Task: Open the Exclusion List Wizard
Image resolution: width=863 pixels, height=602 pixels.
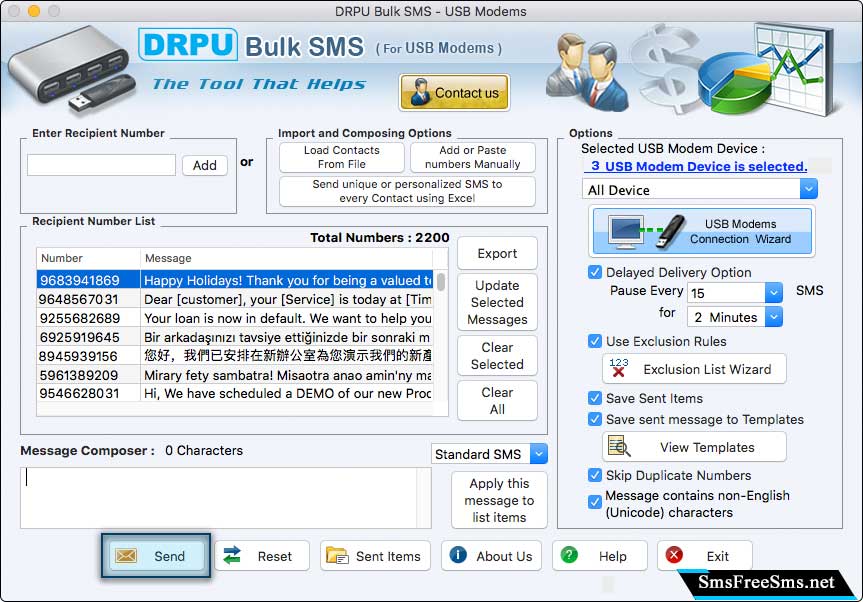Action: [694, 369]
